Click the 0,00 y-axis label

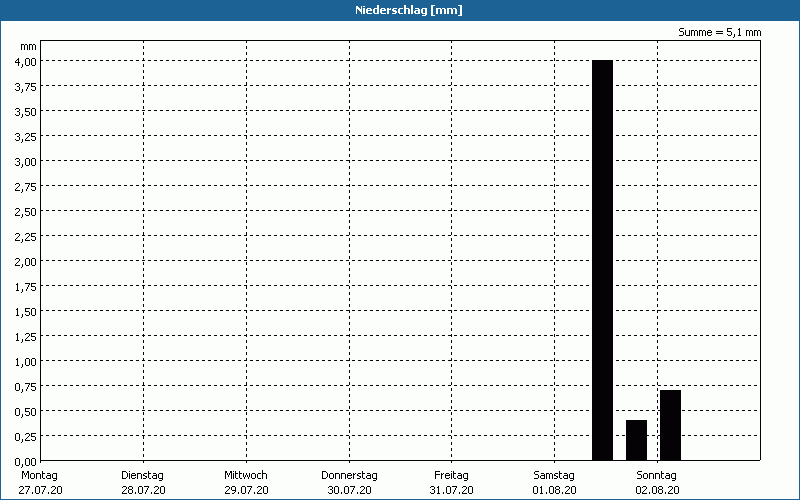[x=26, y=462]
